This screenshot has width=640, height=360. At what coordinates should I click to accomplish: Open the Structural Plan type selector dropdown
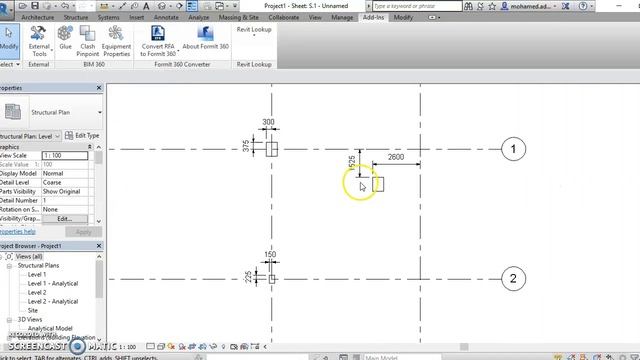pyautogui.click(x=100, y=112)
